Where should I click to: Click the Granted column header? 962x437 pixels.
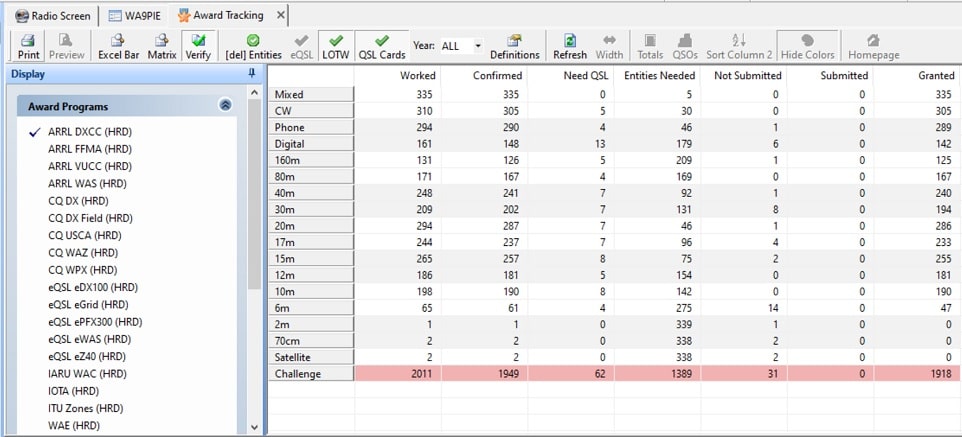[x=918, y=75]
